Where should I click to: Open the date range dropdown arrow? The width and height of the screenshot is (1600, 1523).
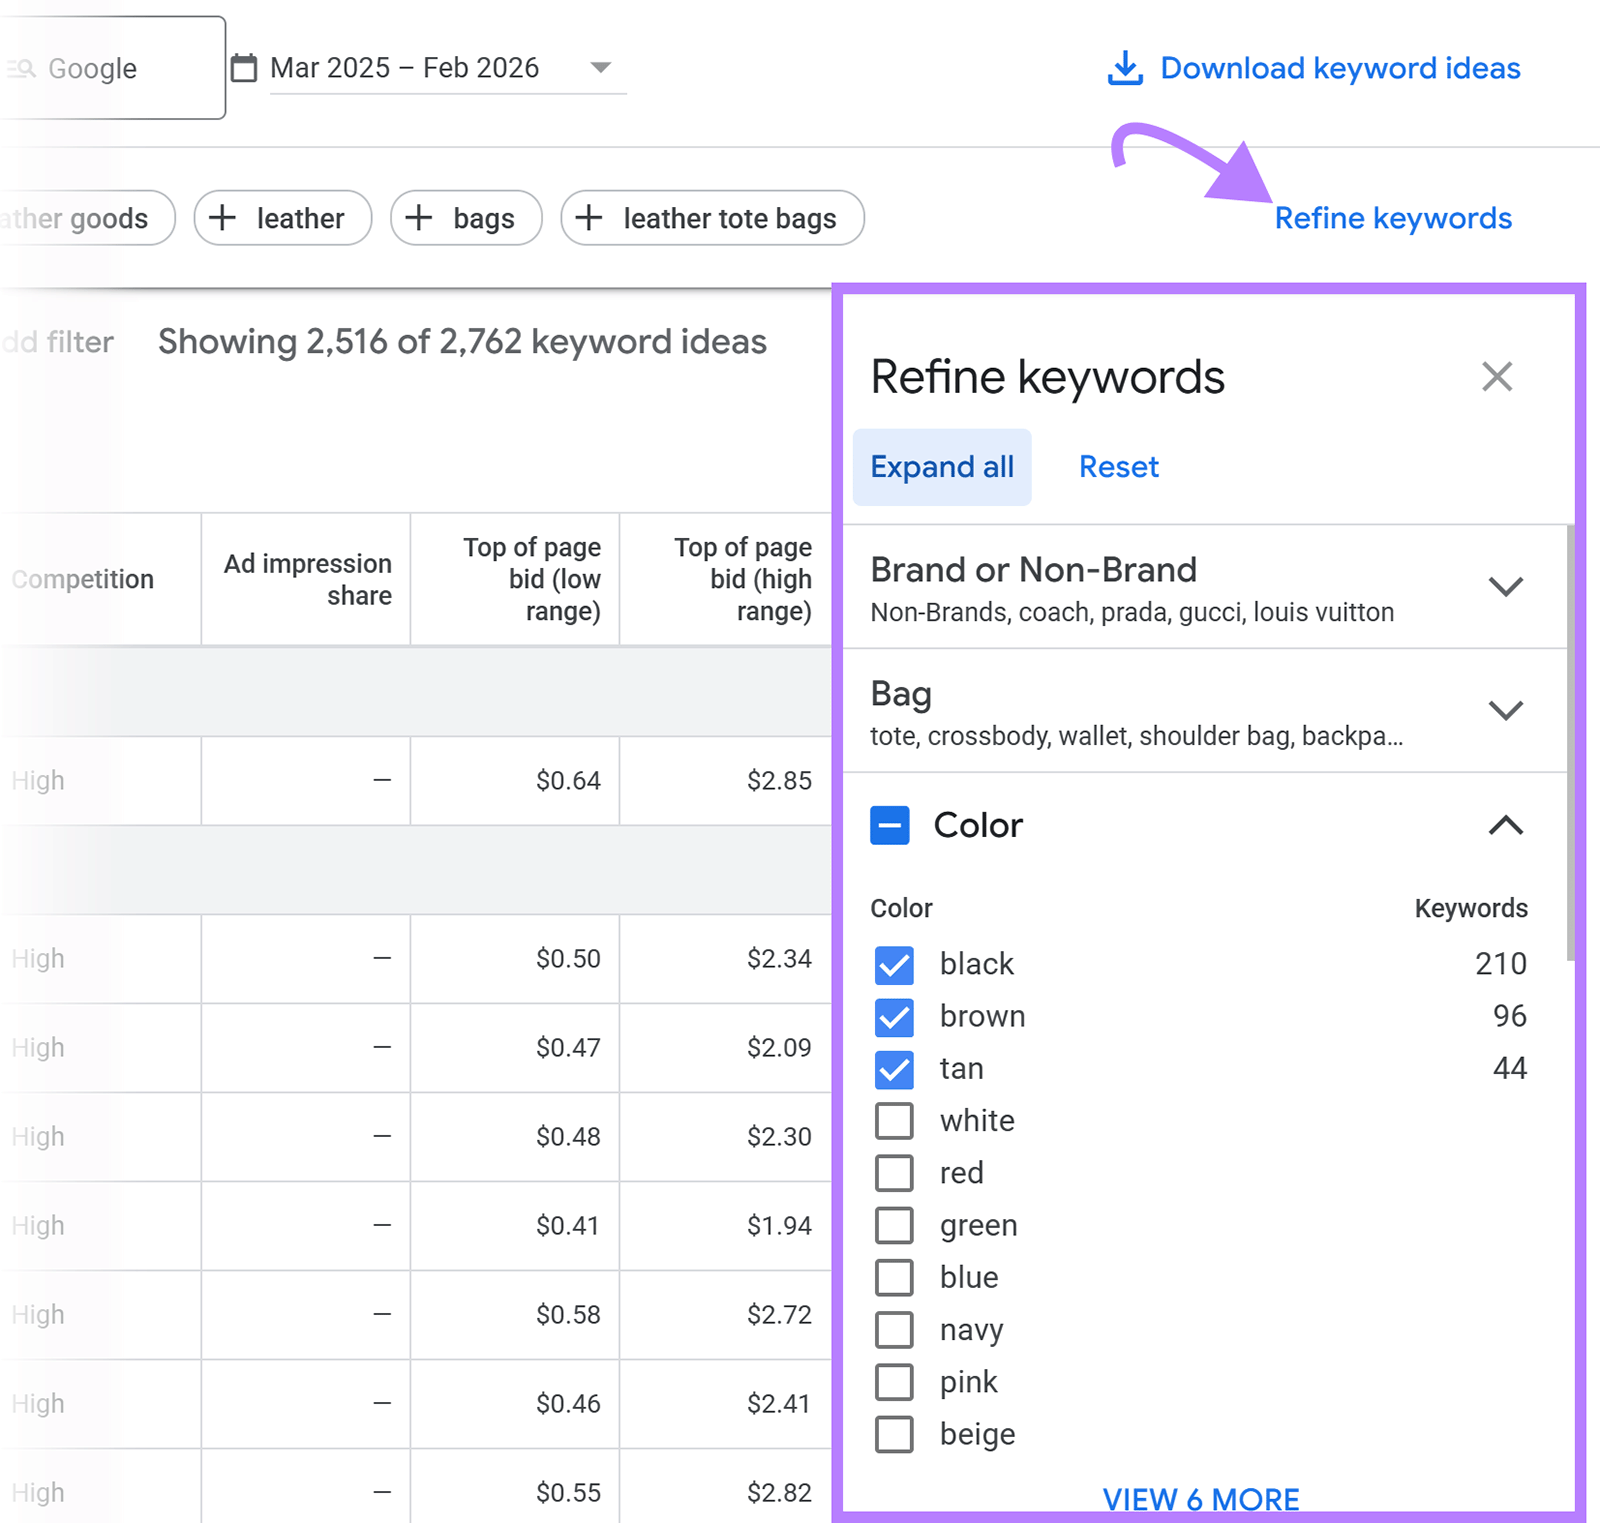600,67
